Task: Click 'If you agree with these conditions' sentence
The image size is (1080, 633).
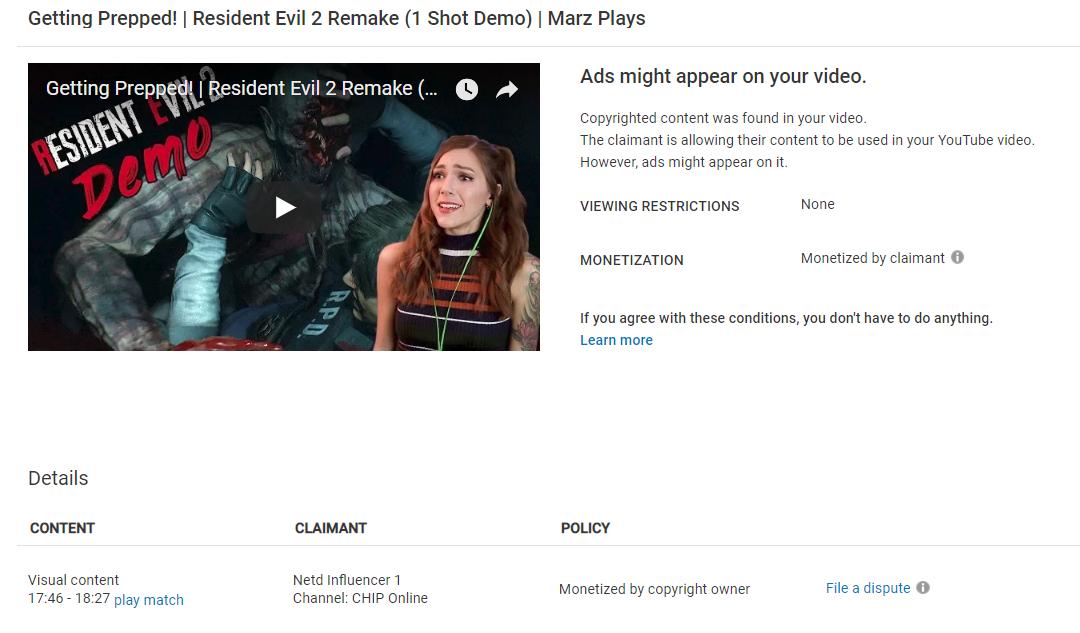Action: pos(786,318)
